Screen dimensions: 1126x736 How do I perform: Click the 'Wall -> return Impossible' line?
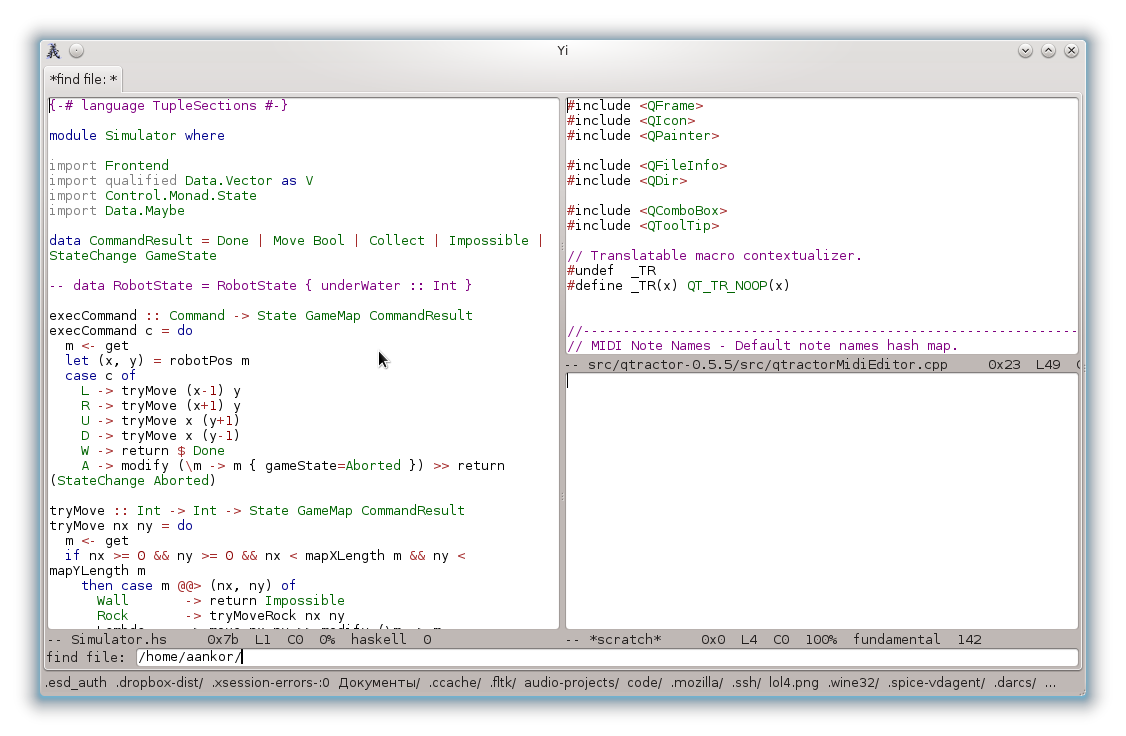pos(220,601)
